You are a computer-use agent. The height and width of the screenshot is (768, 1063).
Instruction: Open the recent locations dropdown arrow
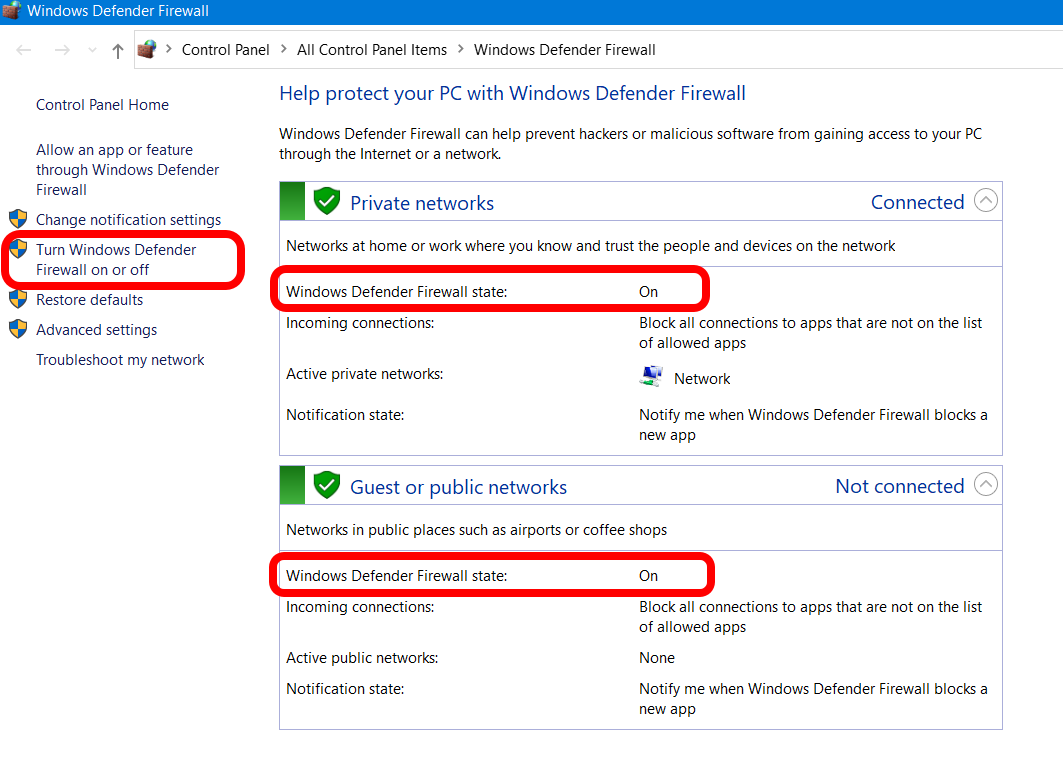93,50
